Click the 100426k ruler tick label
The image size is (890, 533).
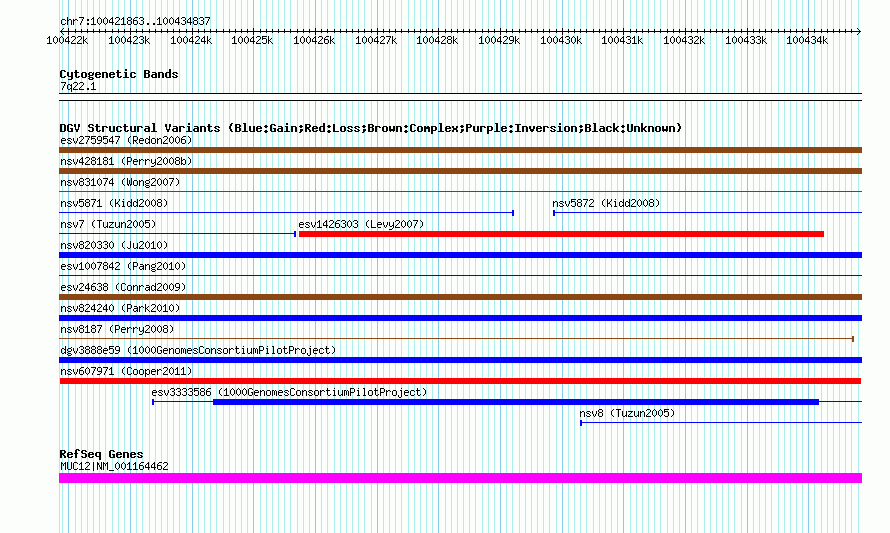point(314,40)
